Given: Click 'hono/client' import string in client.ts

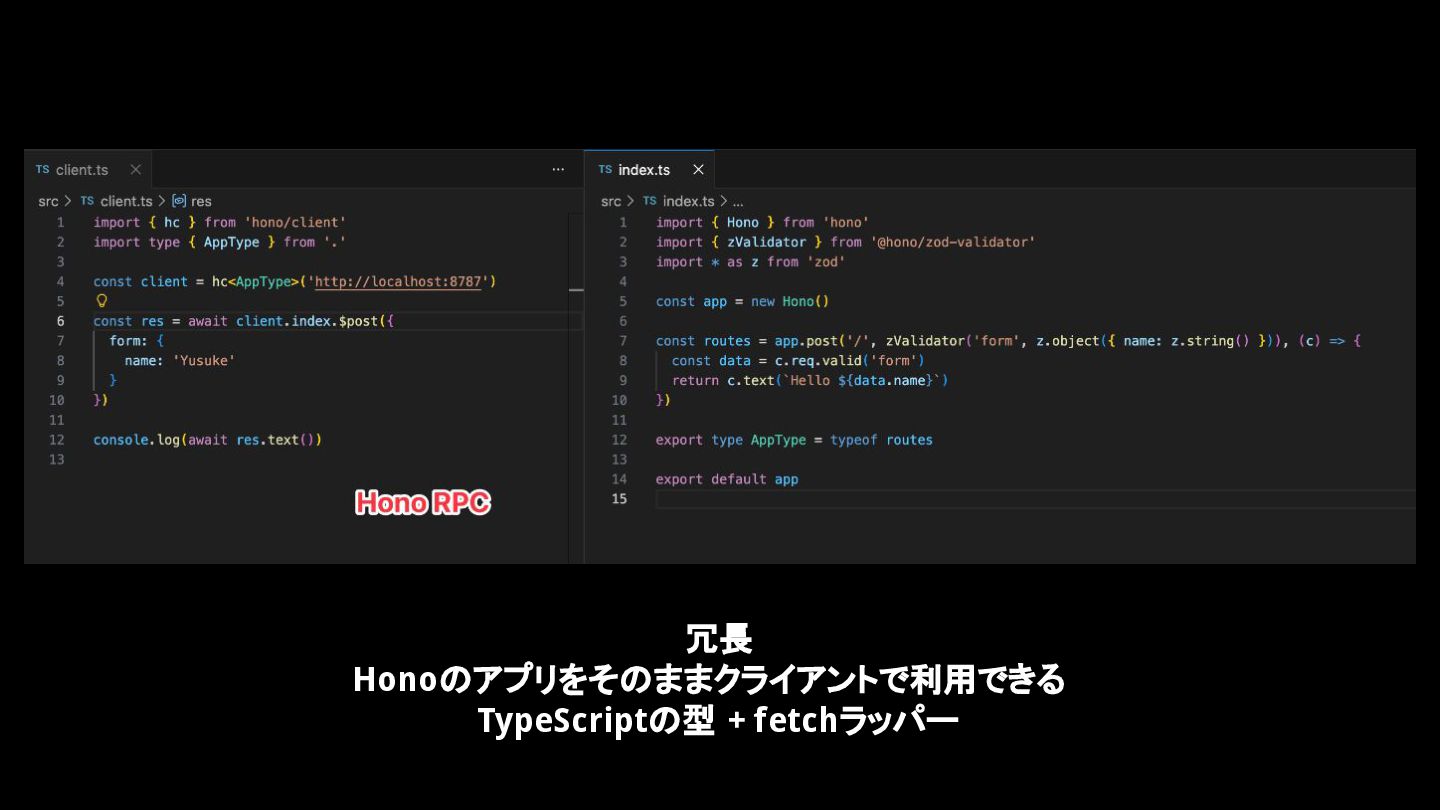Looking at the screenshot, I should pyautogui.click(x=295, y=222).
